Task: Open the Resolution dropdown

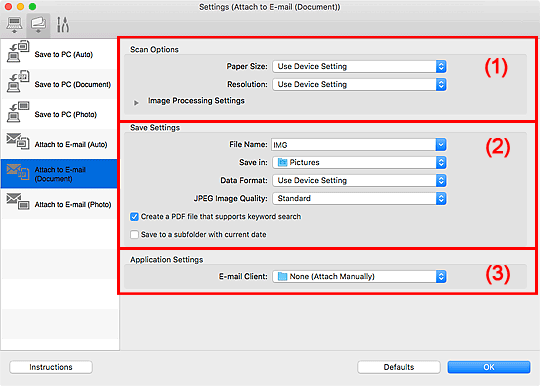Action: [x=359, y=84]
